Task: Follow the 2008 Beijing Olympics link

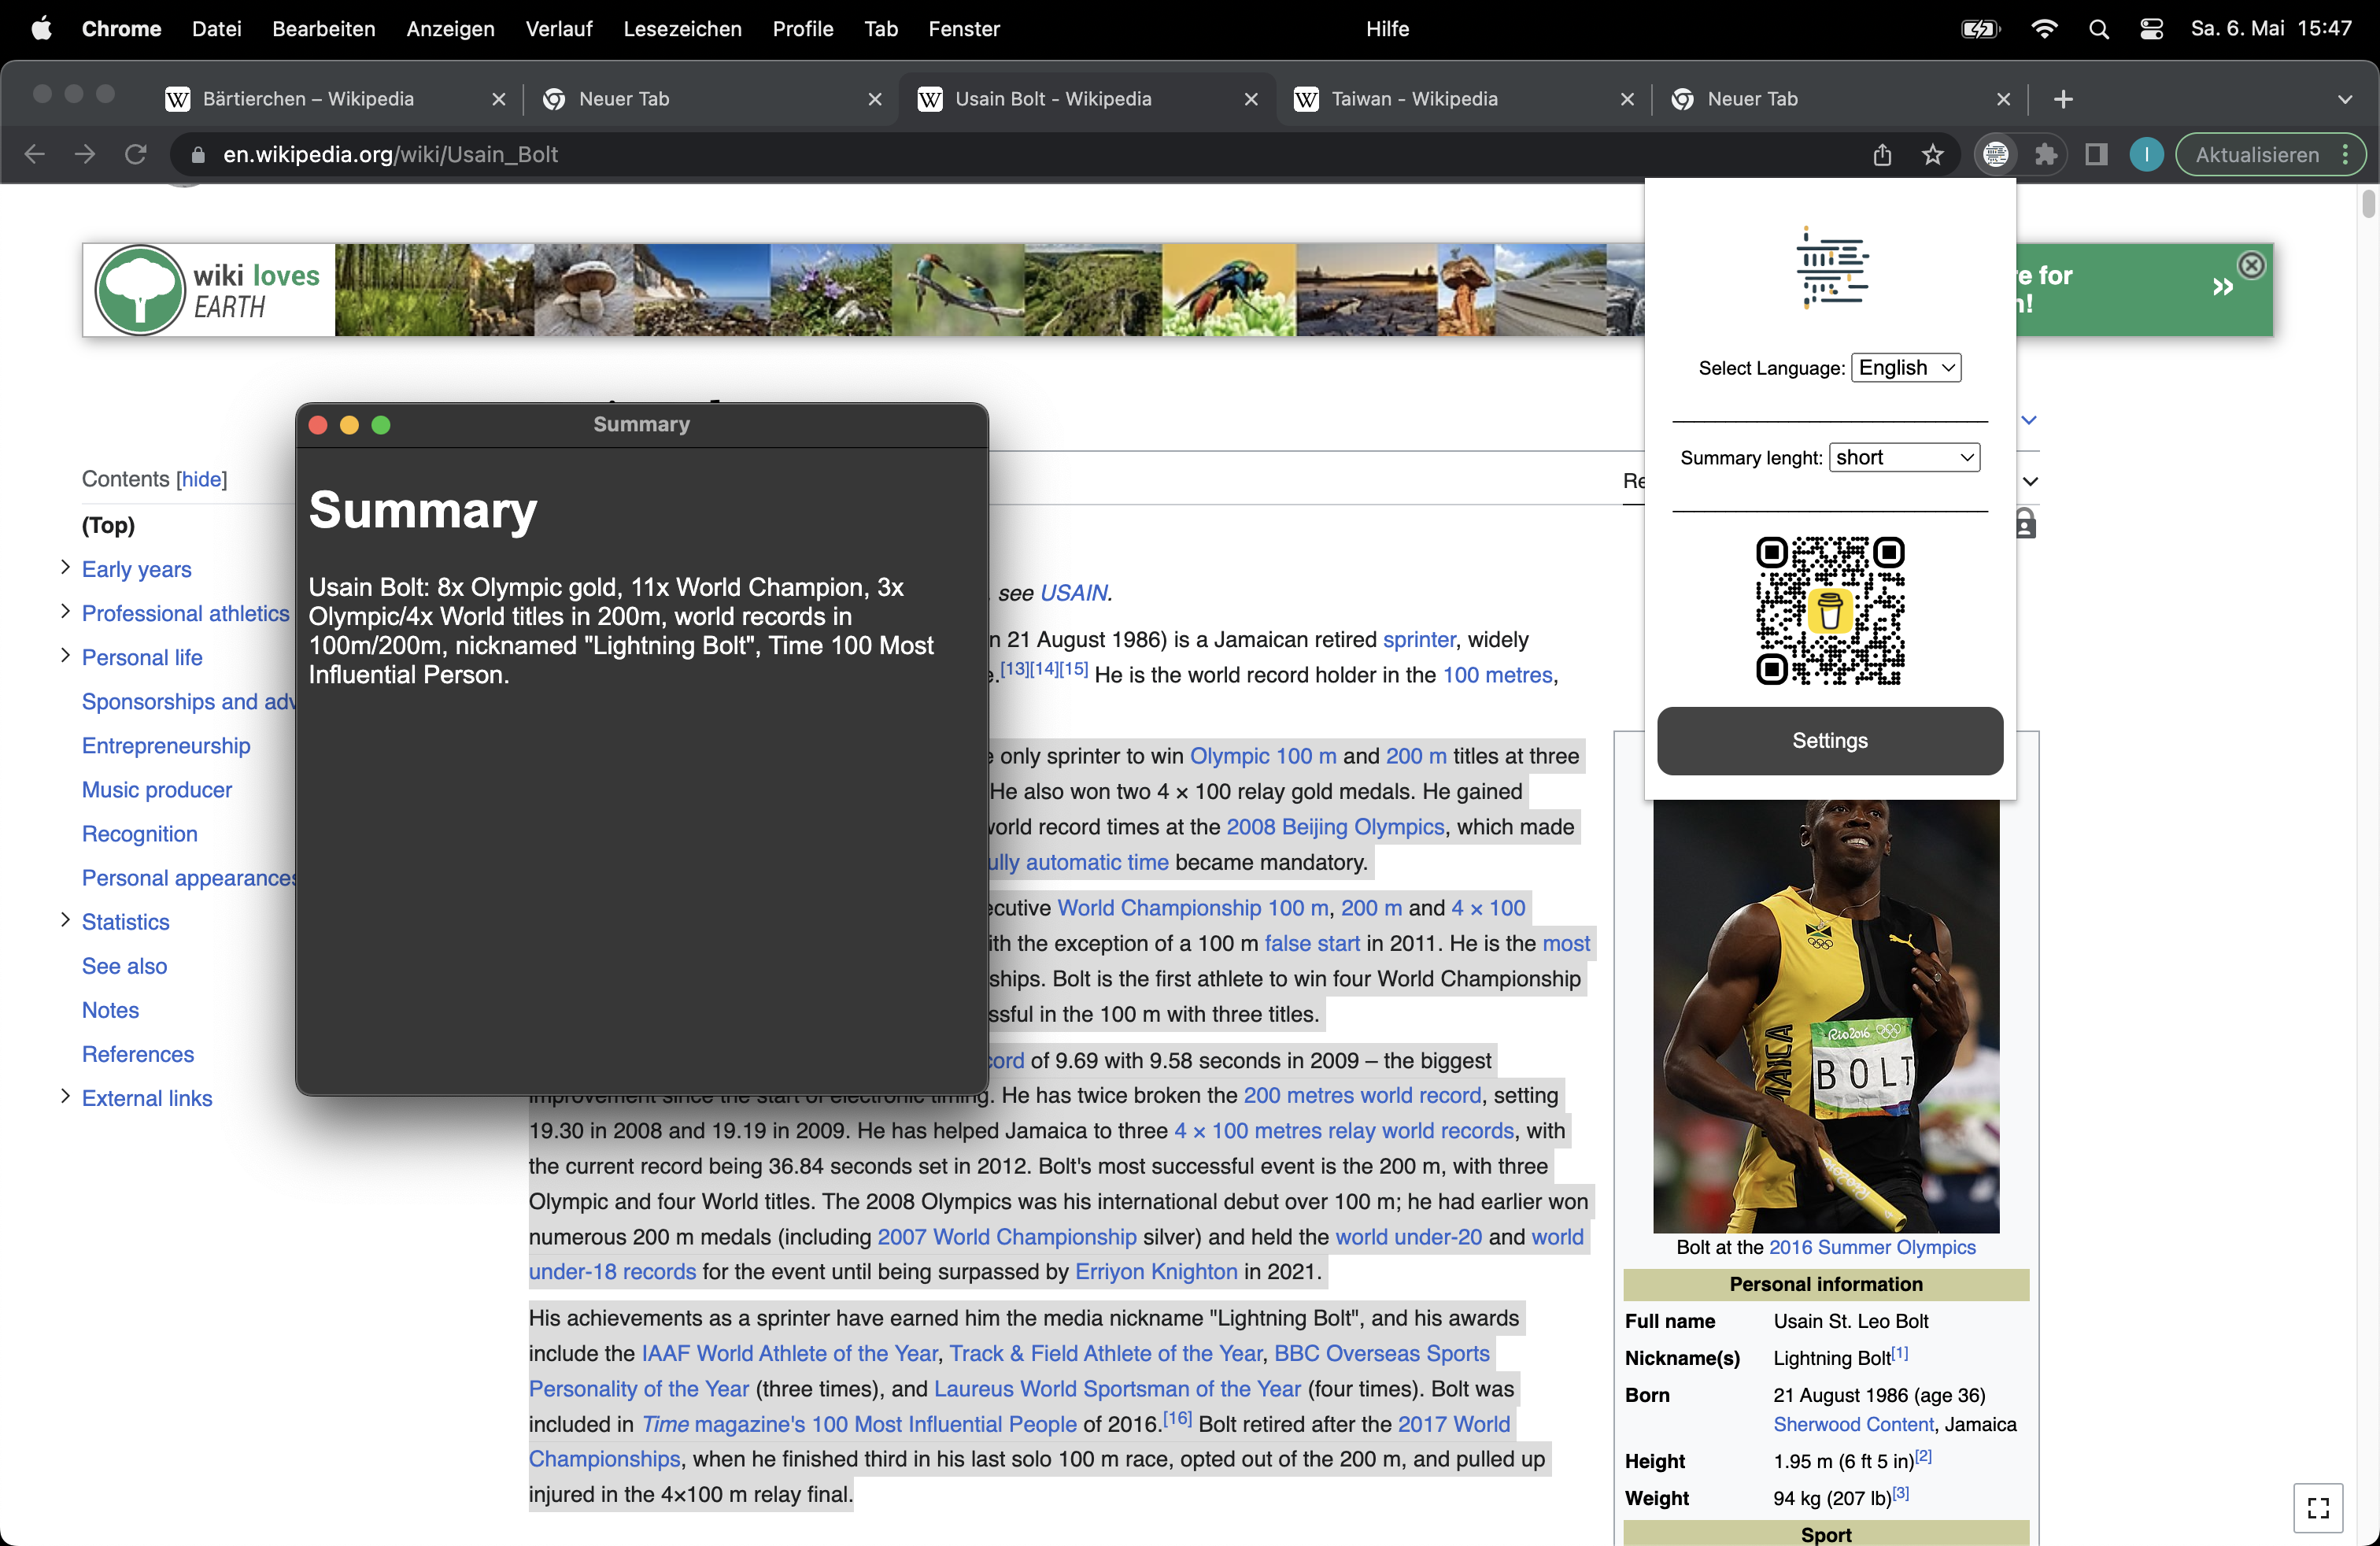Action: [1335, 827]
